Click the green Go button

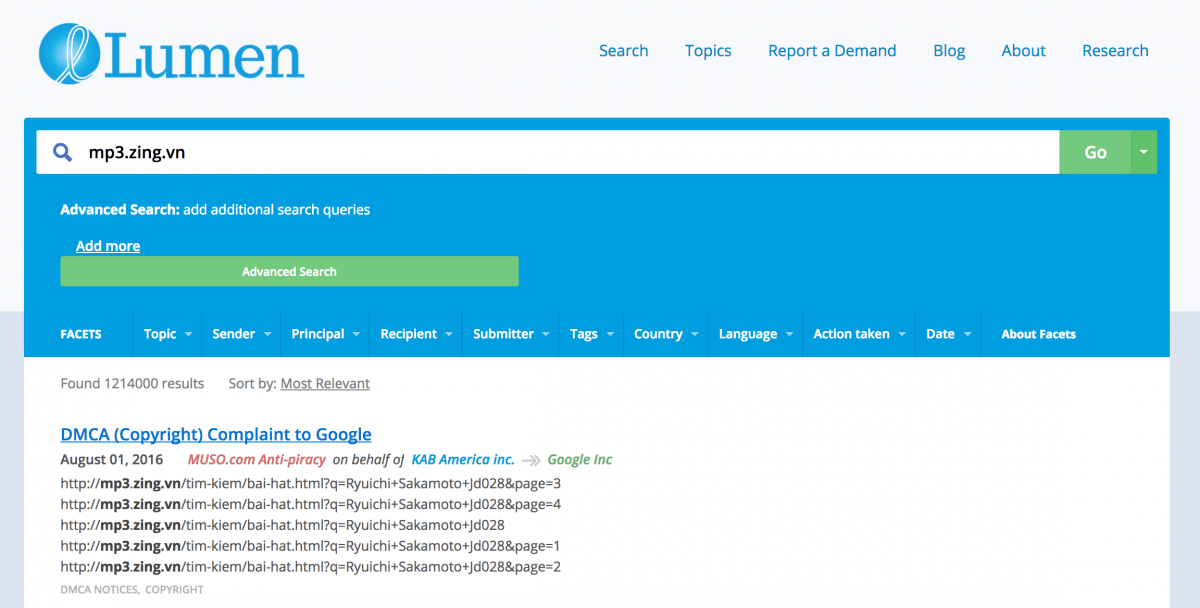[1095, 152]
